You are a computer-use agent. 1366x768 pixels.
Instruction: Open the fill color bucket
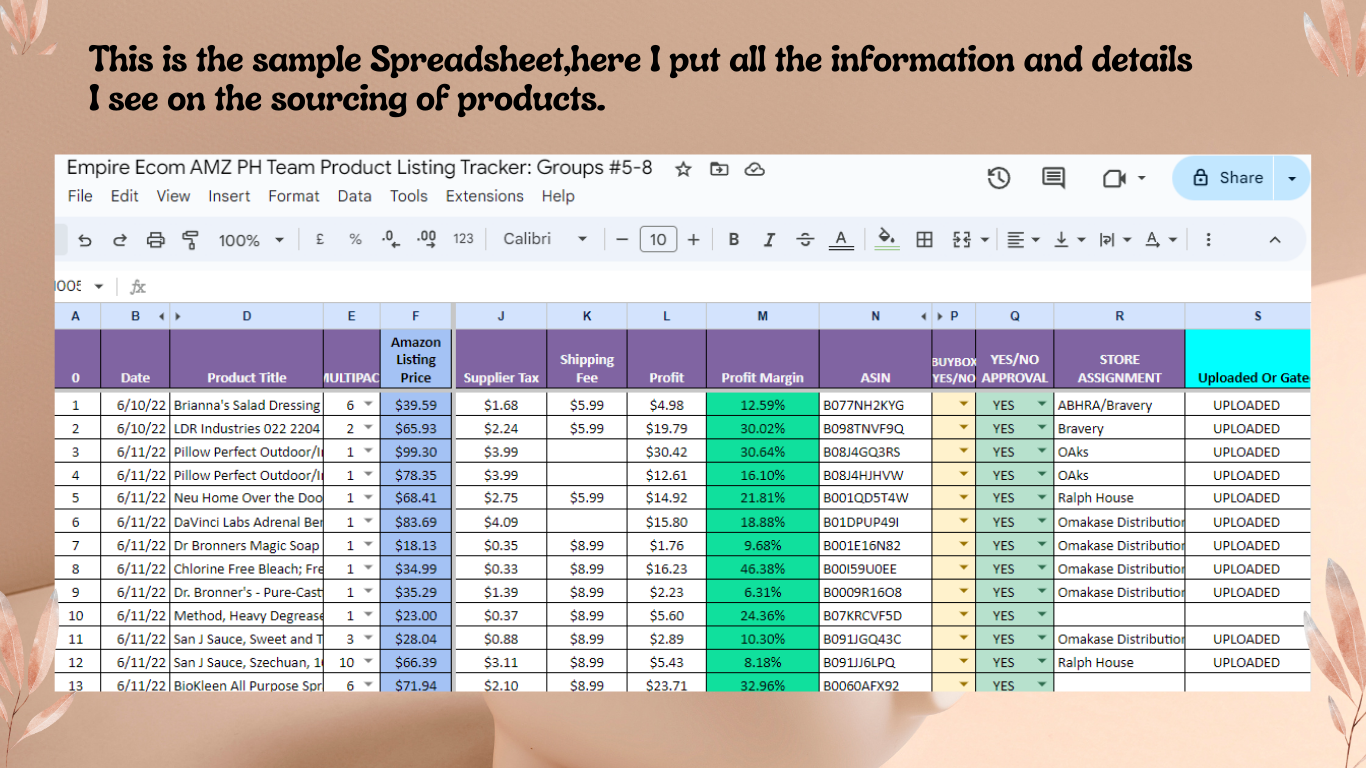click(x=887, y=240)
